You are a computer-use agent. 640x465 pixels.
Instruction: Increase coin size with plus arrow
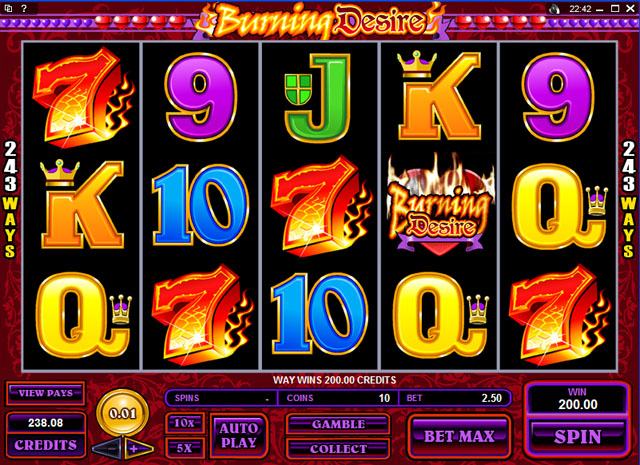139,449
